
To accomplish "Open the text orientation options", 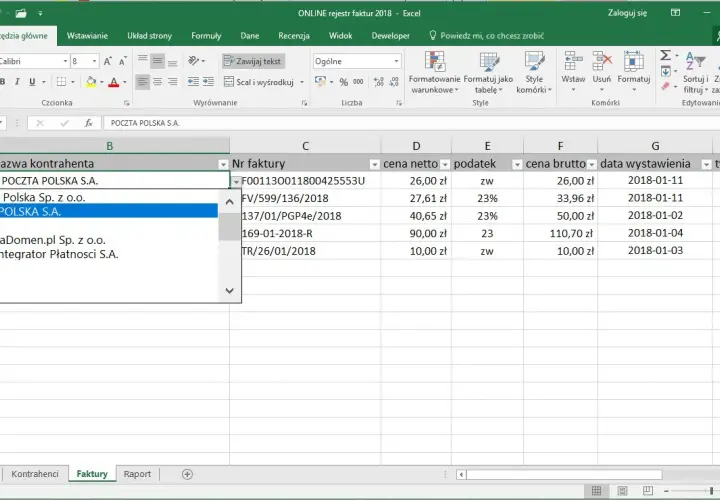I will 196,61.
